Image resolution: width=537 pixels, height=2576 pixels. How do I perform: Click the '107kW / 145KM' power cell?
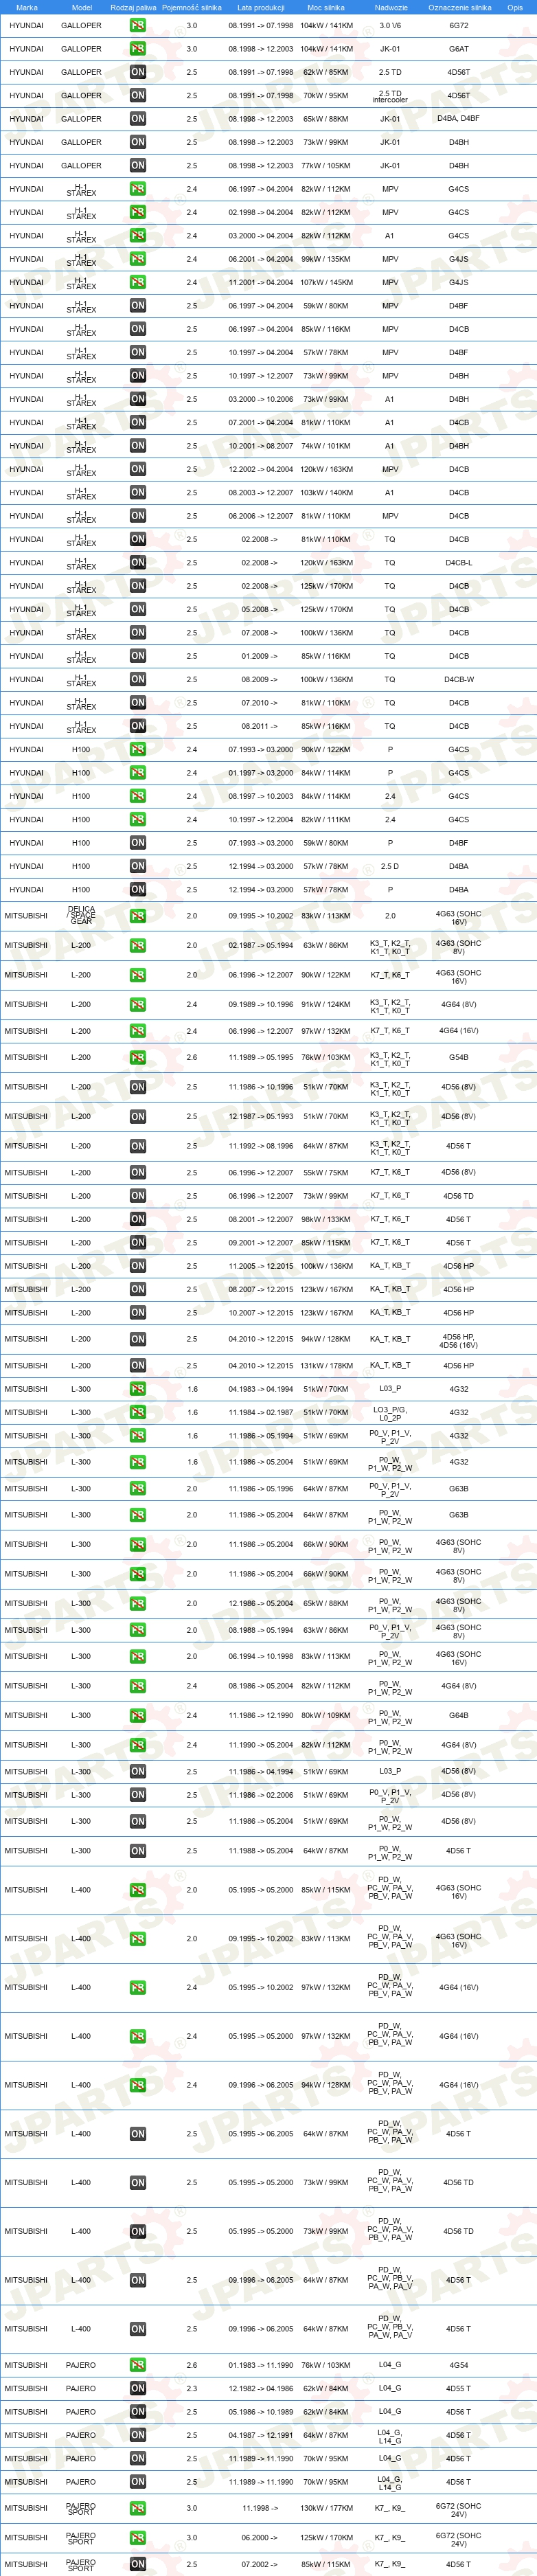pyautogui.click(x=326, y=283)
